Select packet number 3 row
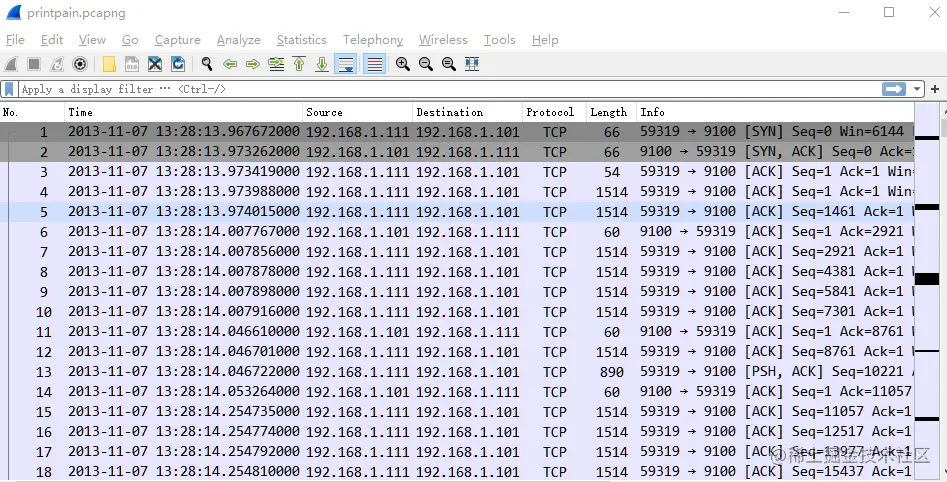Image resolution: width=947 pixels, height=482 pixels. click(457, 172)
